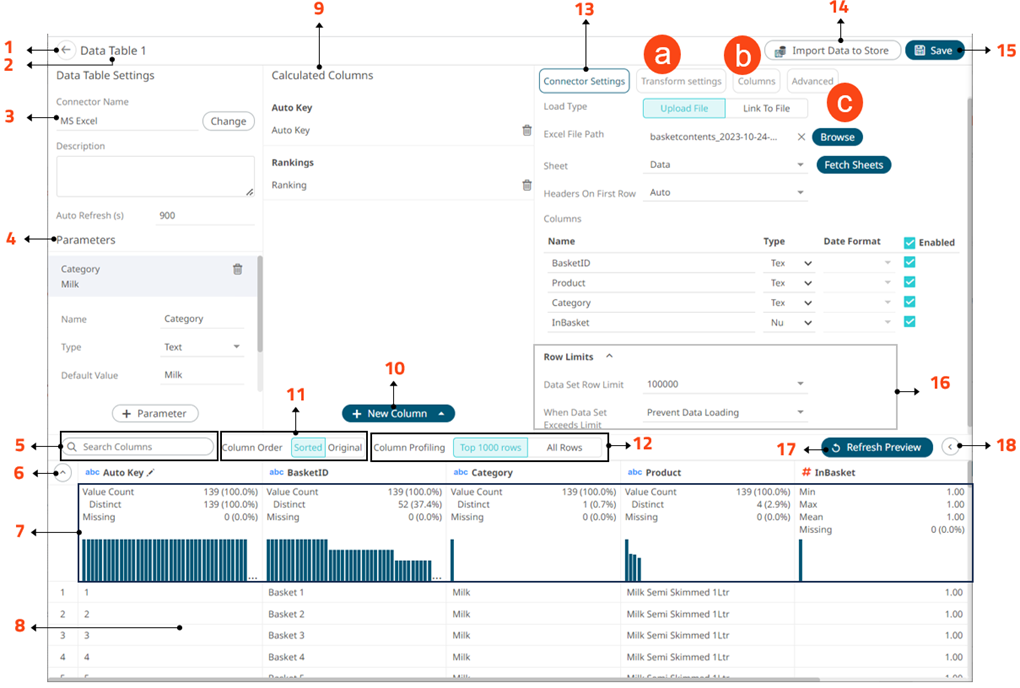The image size is (1020, 688).
Task: Delete the Category parameter via trash icon
Action: pyautogui.click(x=237, y=269)
